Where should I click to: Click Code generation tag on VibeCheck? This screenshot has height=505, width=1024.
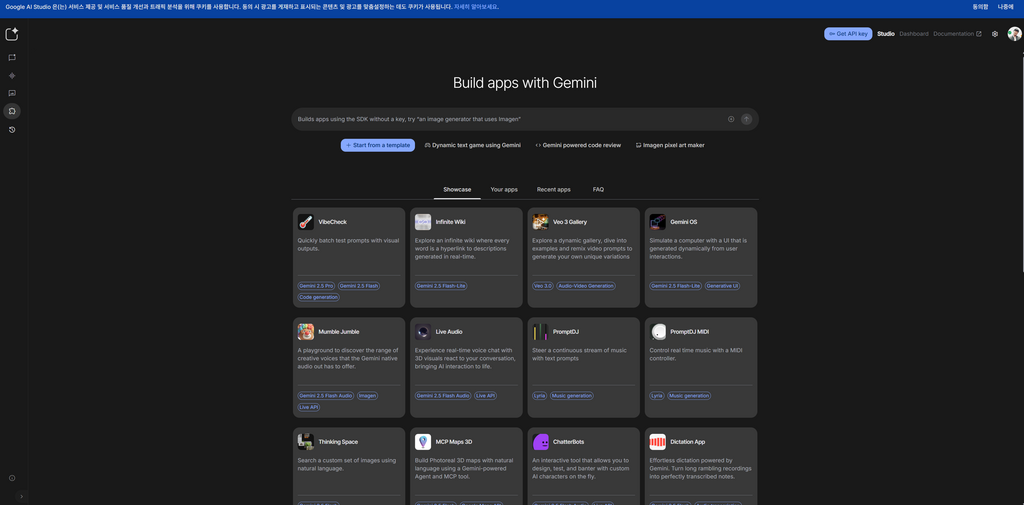click(319, 297)
